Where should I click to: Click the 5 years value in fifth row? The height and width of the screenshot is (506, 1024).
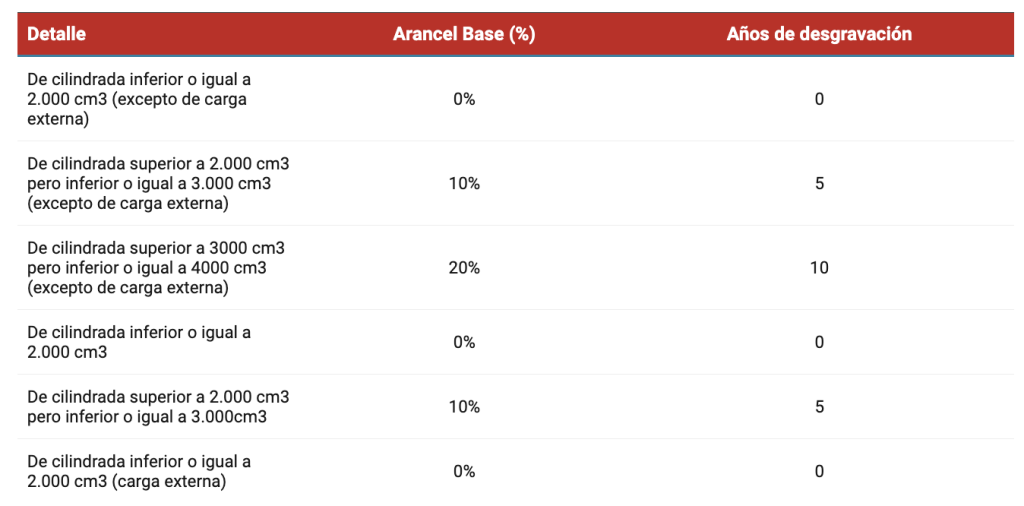pos(819,407)
